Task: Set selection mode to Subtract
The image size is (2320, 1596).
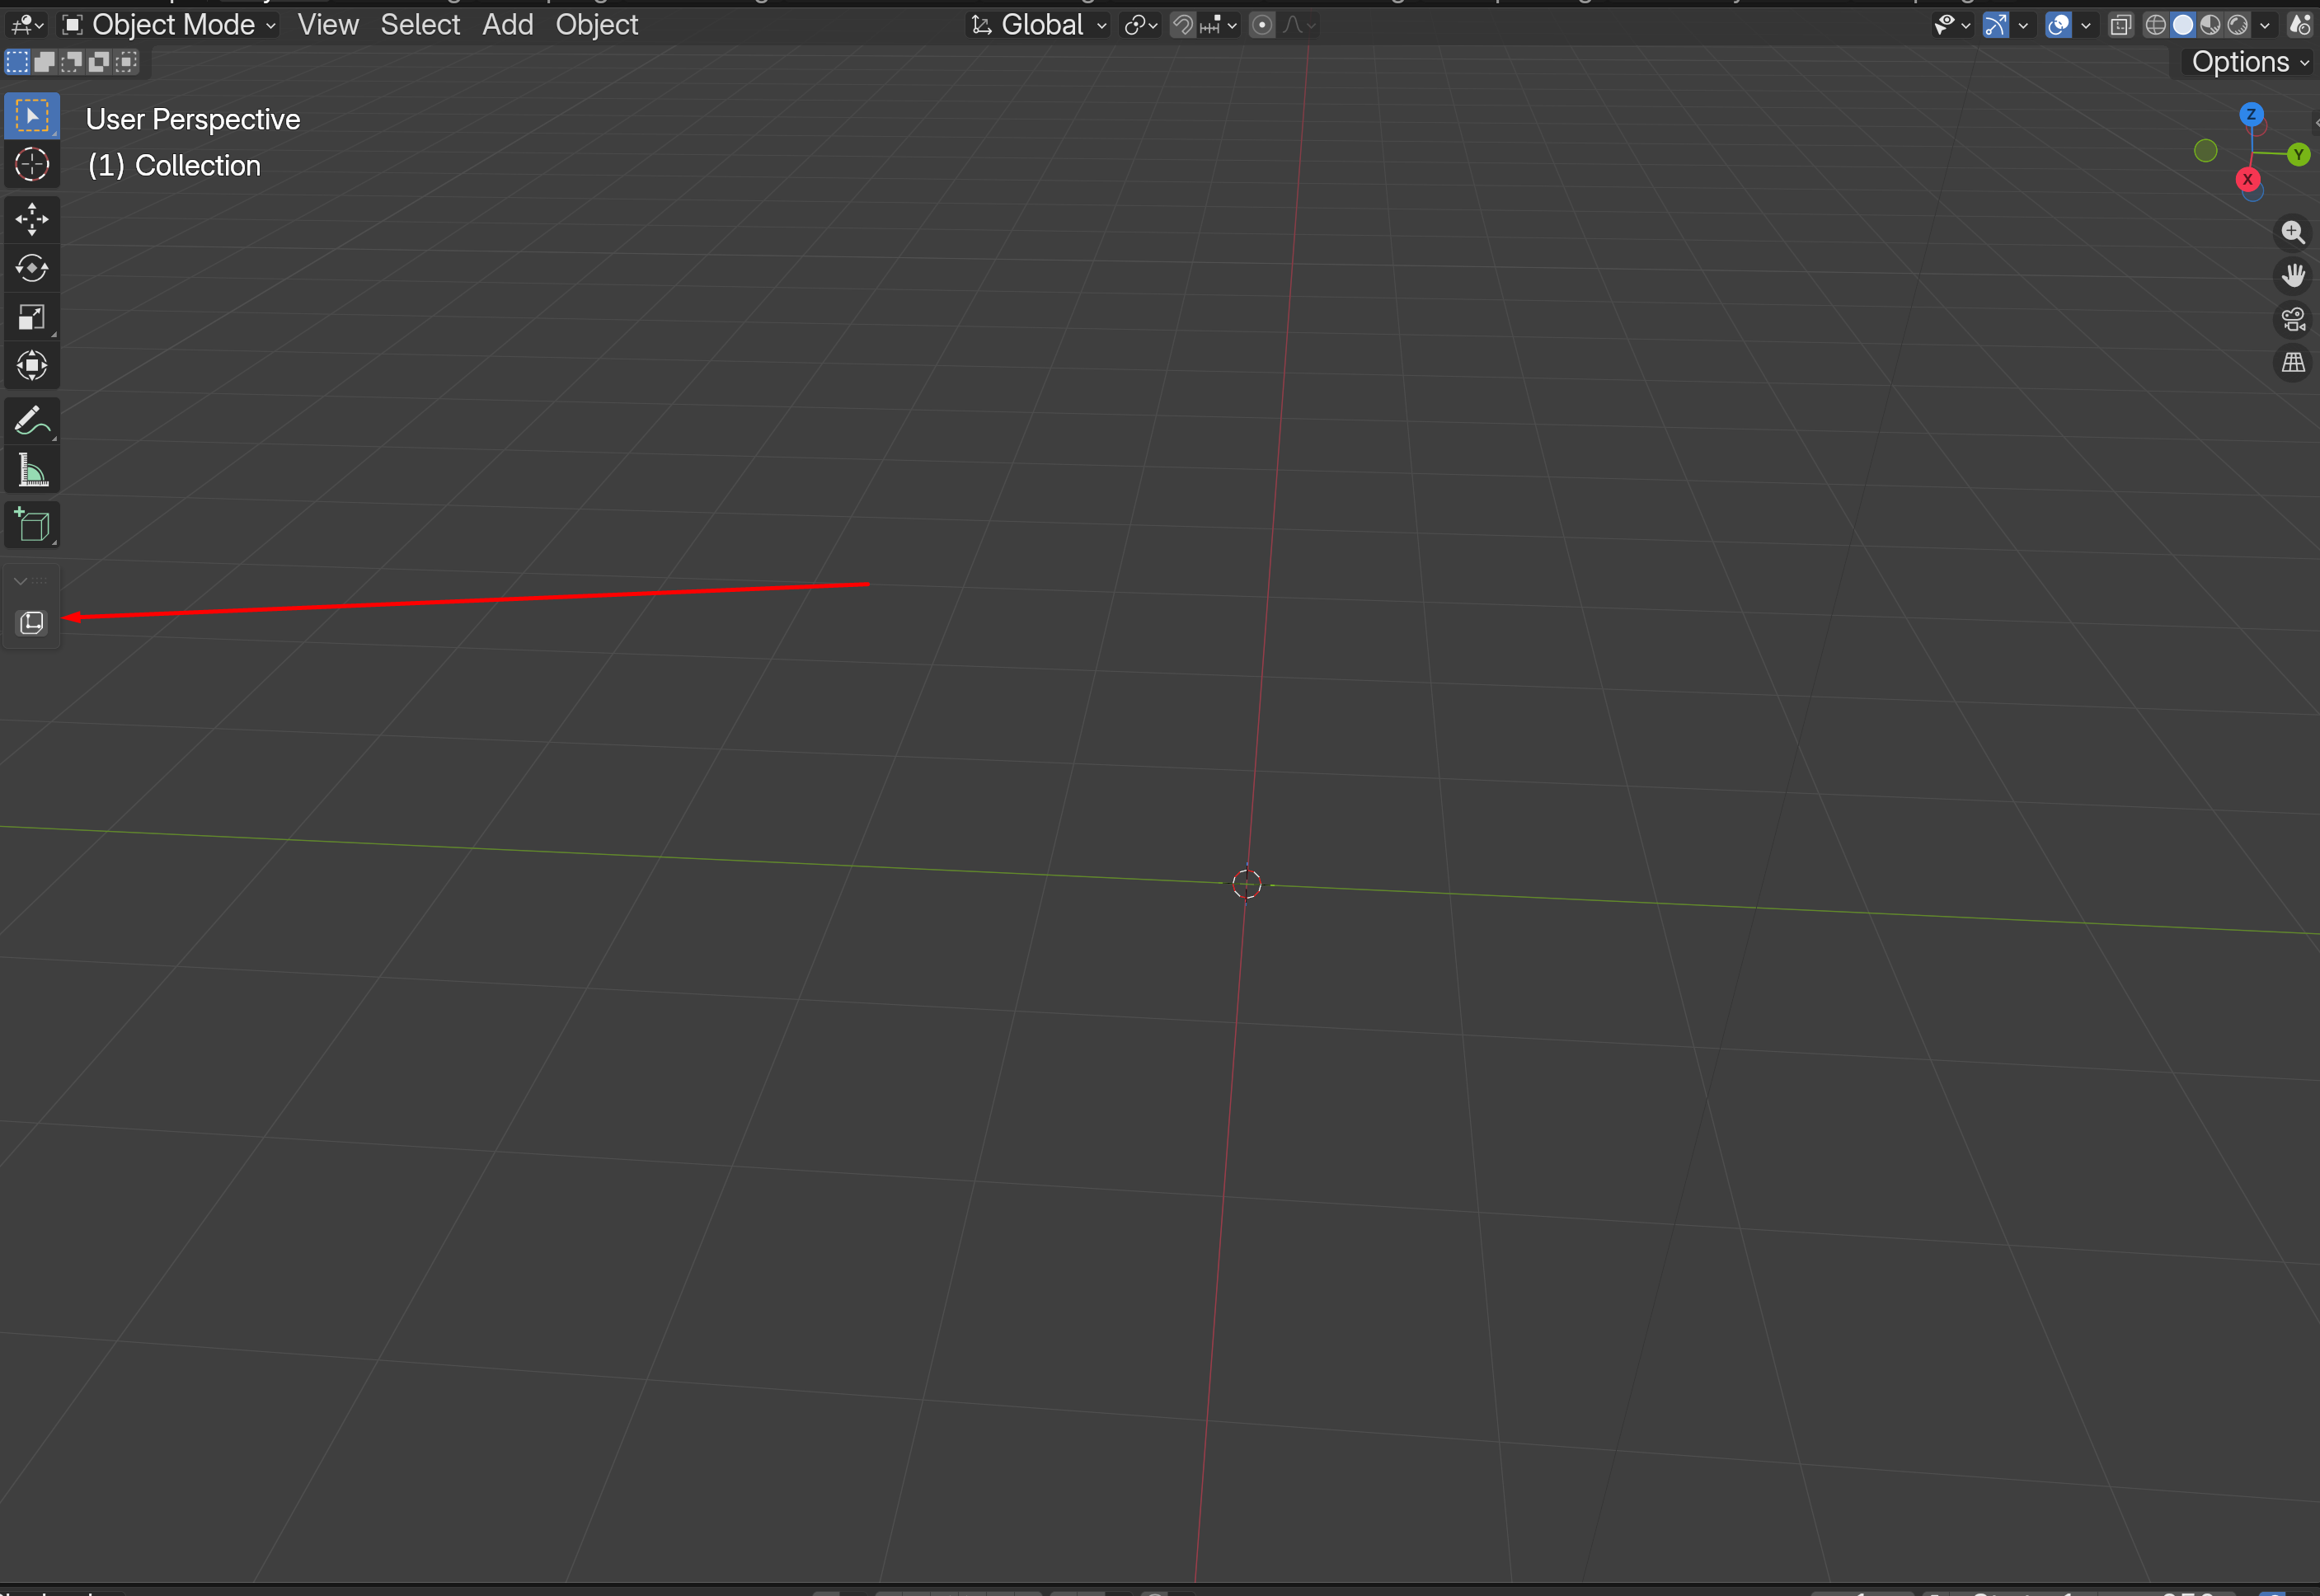Action: pyautogui.click(x=71, y=62)
